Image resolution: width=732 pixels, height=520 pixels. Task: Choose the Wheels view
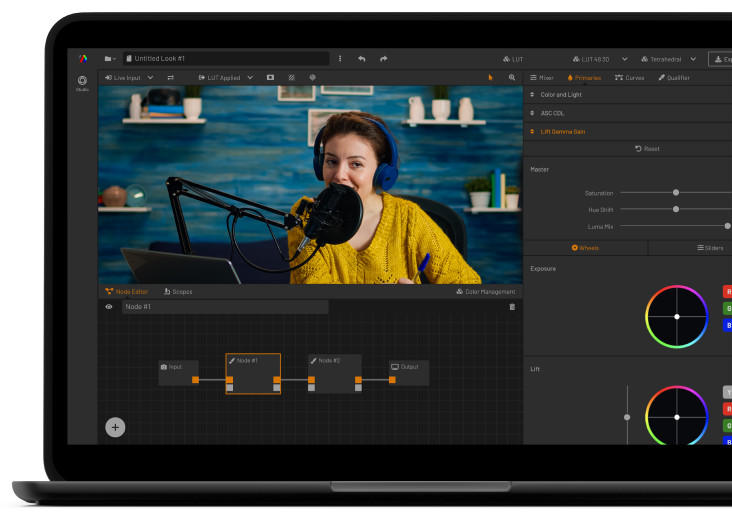[585, 248]
